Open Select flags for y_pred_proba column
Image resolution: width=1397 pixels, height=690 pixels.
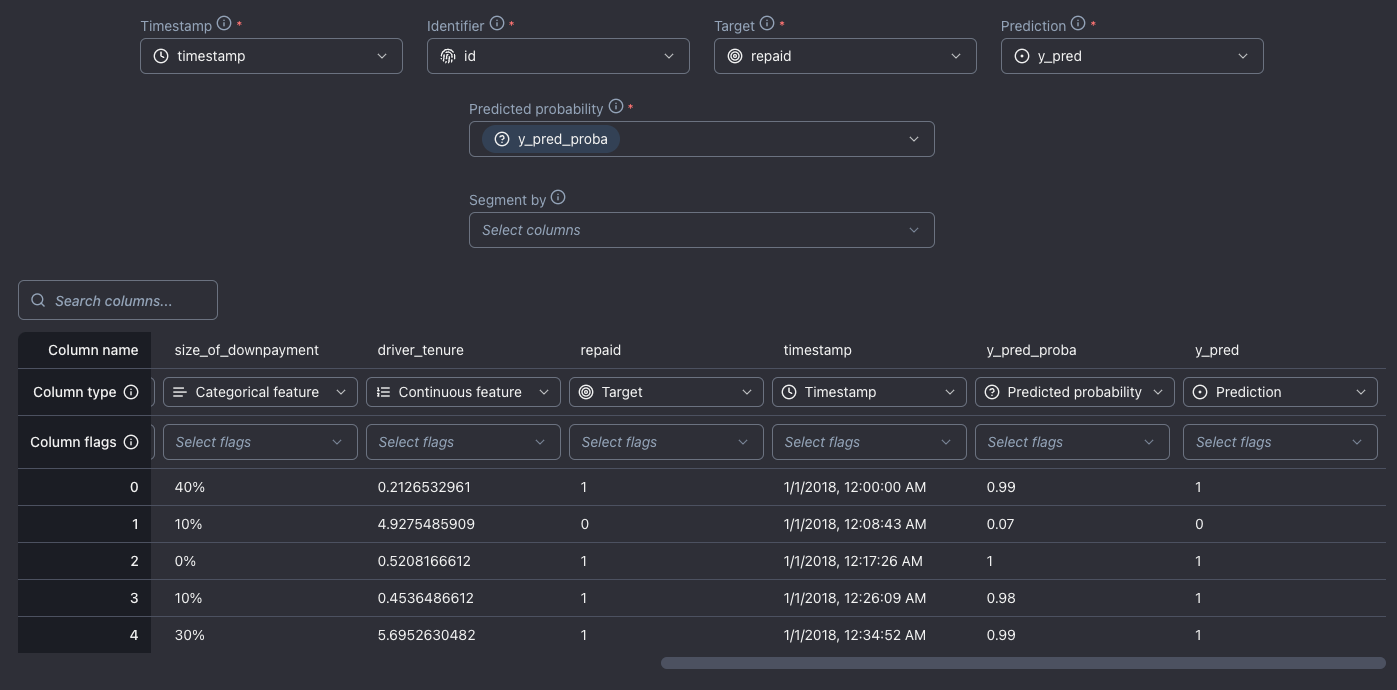click(1072, 442)
